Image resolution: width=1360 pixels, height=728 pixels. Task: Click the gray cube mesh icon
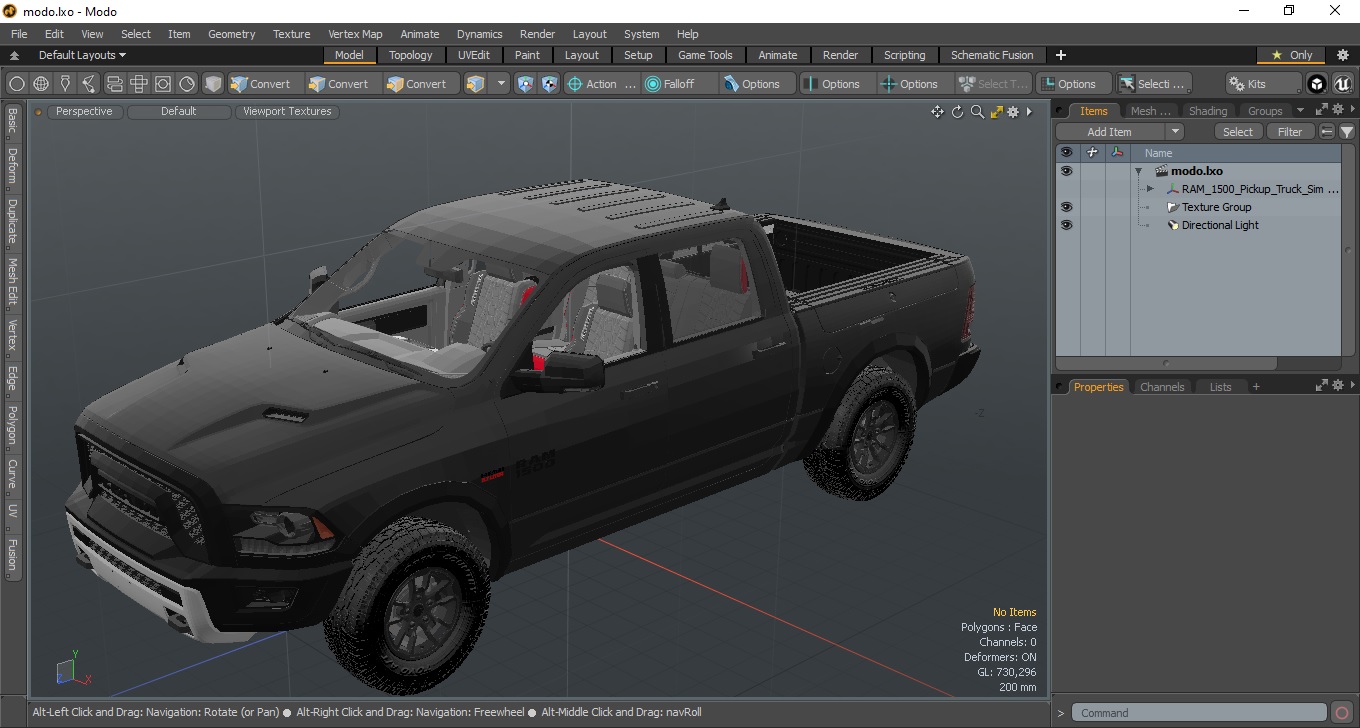213,84
